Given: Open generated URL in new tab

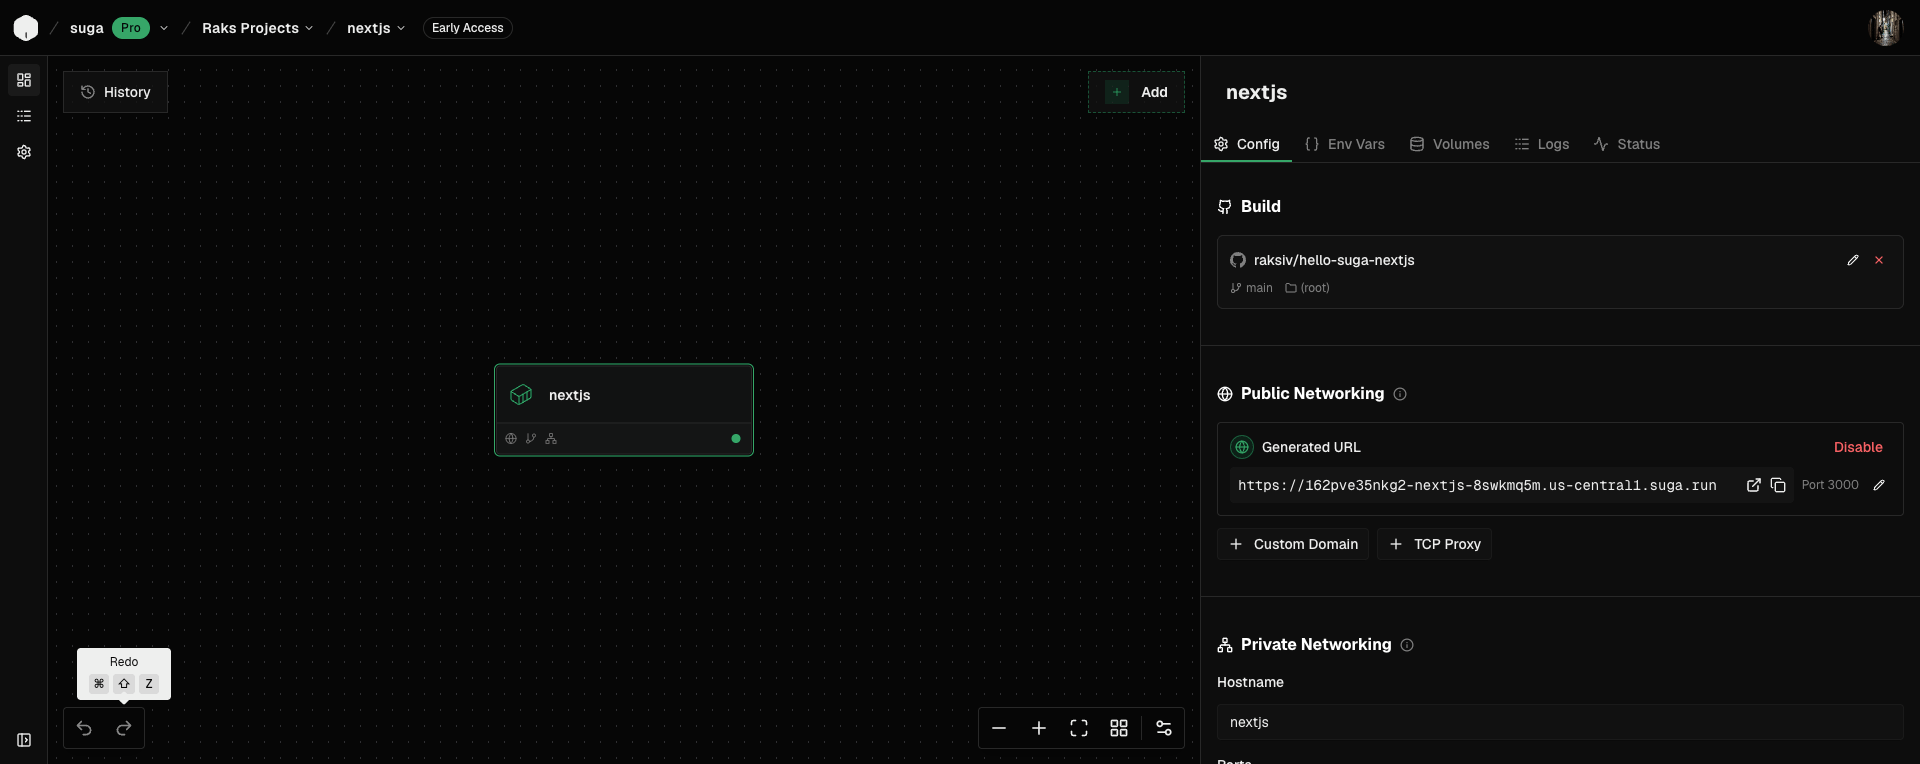Looking at the screenshot, I should (1753, 485).
